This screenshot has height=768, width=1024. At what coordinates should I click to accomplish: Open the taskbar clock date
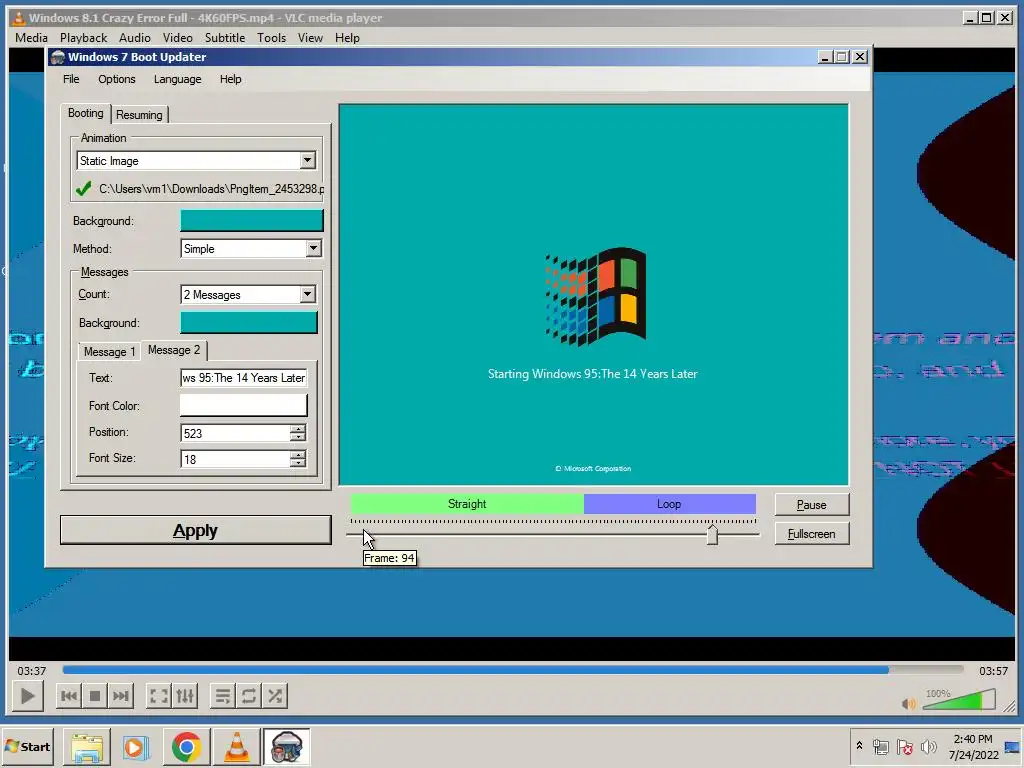(x=973, y=747)
